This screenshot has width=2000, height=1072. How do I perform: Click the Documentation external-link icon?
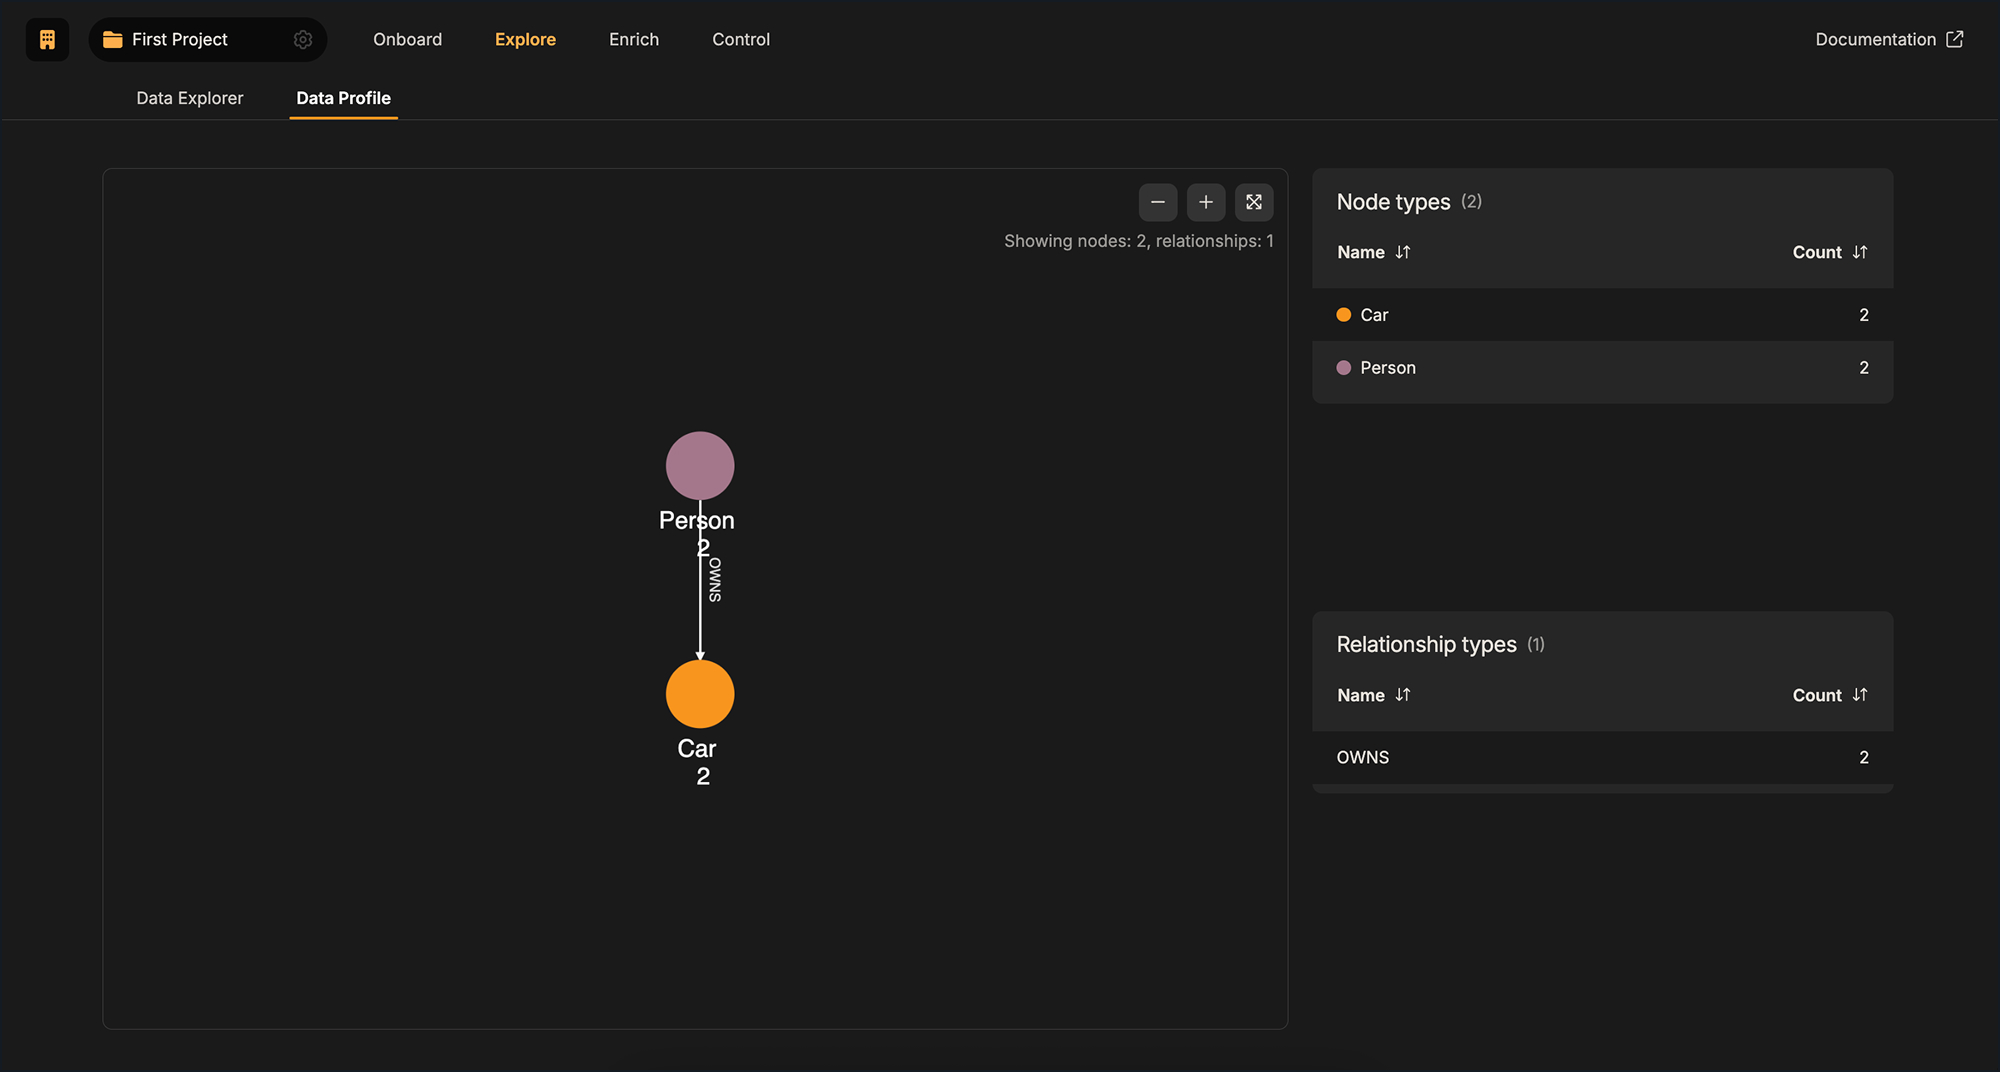pos(1955,39)
